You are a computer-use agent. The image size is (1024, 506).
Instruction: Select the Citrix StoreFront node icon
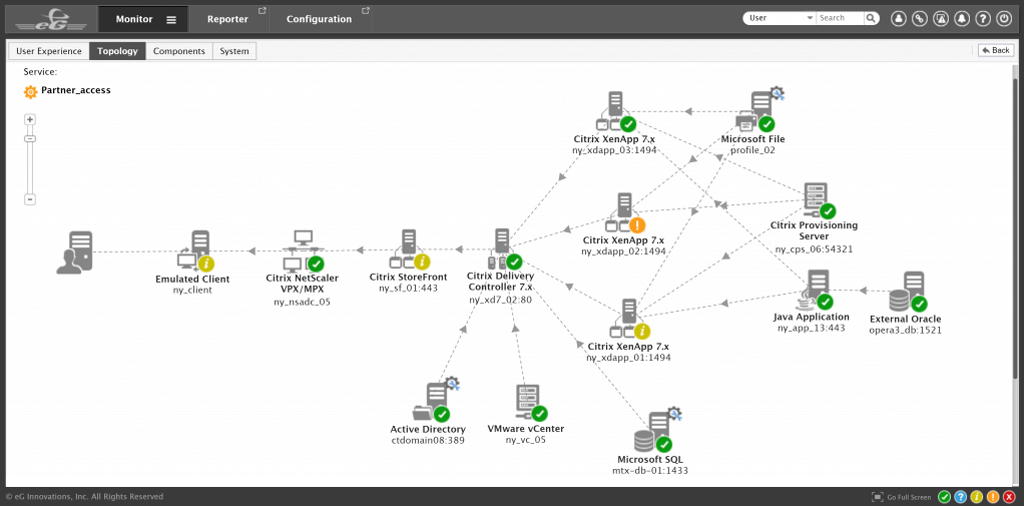click(x=411, y=250)
